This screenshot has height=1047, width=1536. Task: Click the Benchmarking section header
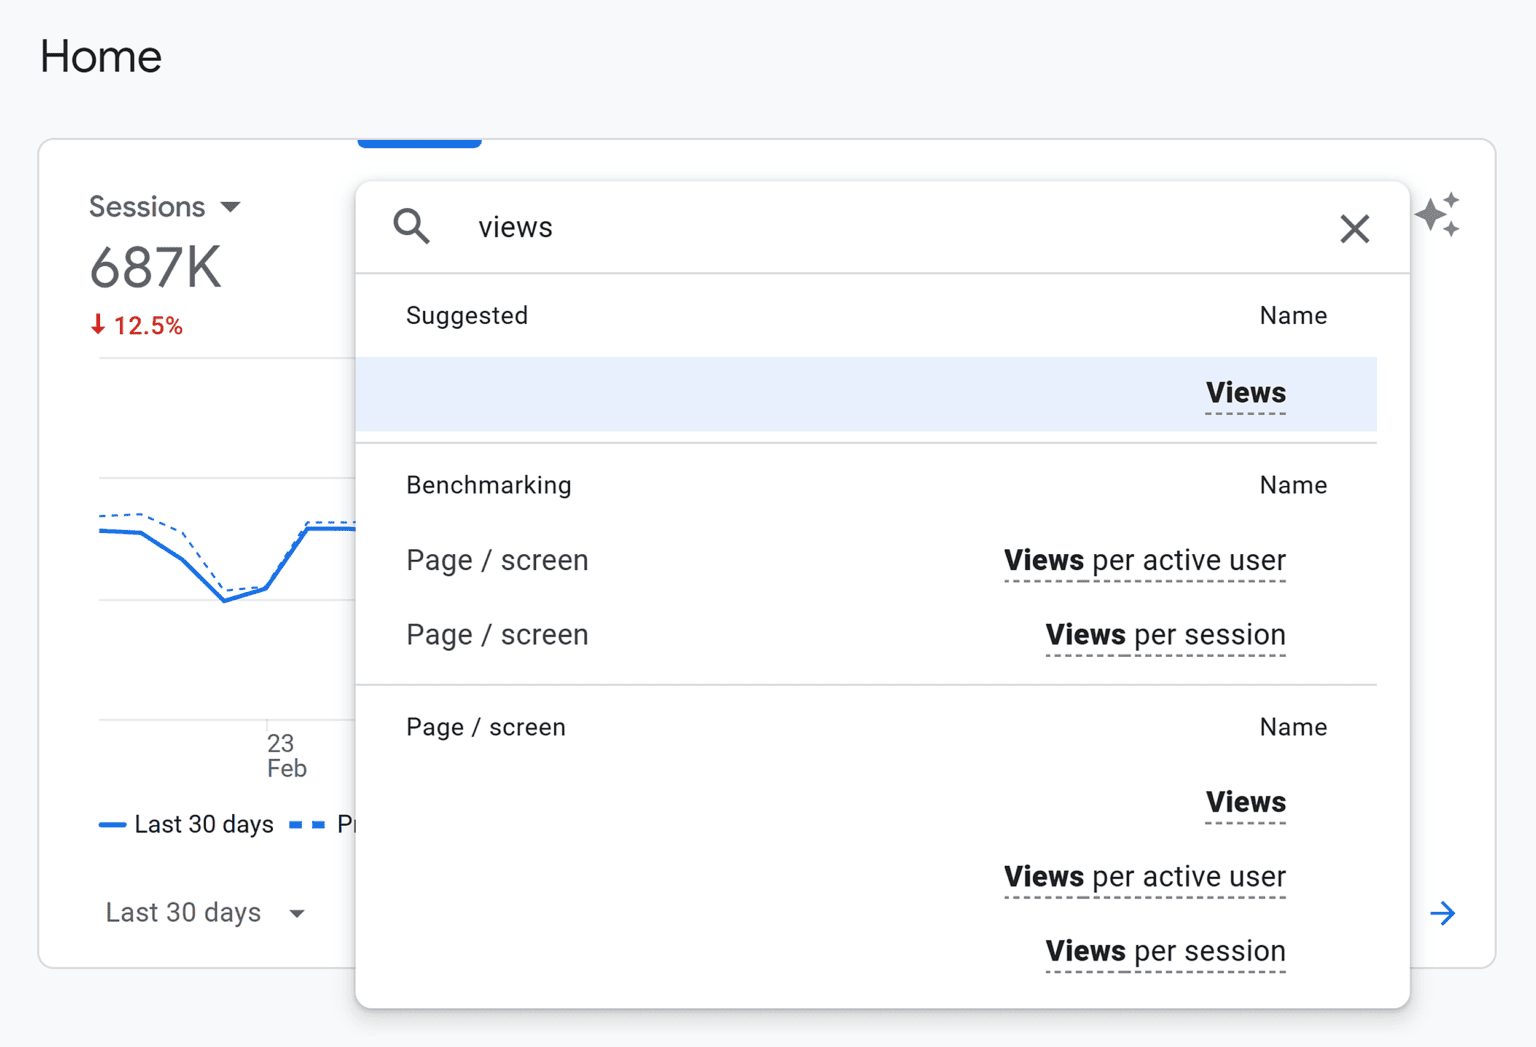(x=488, y=485)
